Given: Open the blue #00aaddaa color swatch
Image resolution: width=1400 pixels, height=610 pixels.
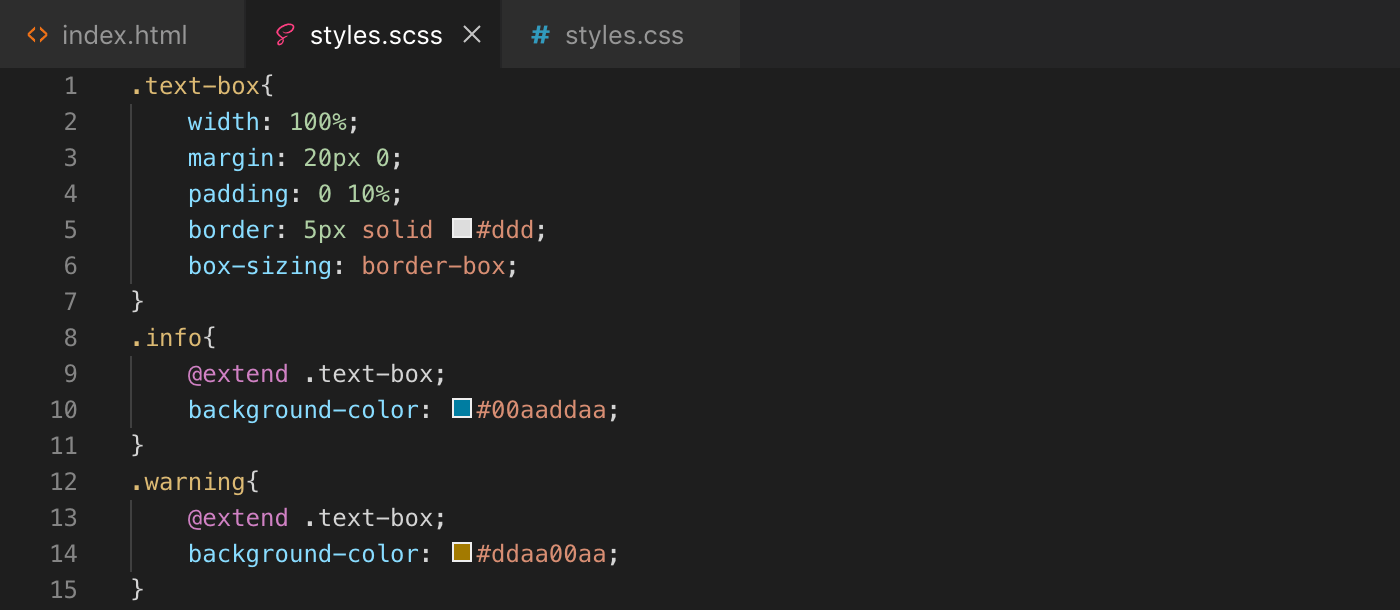Looking at the screenshot, I should 460,407.
